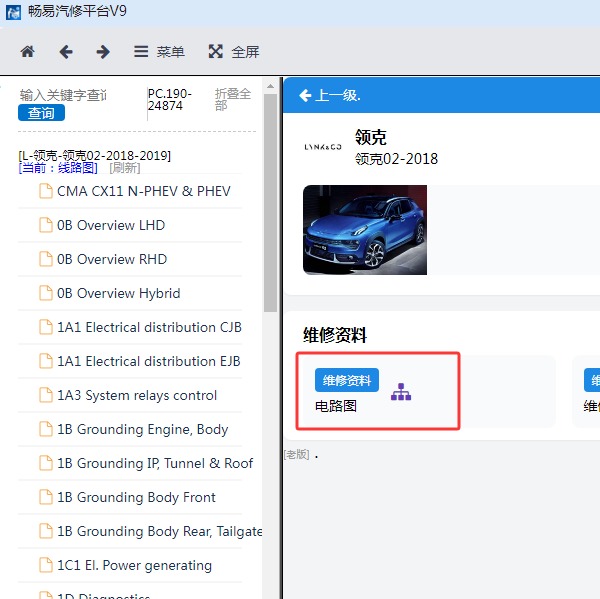600x599 pixels.
Task: Go back via 上一级 button
Action: pyautogui.click(x=330, y=95)
